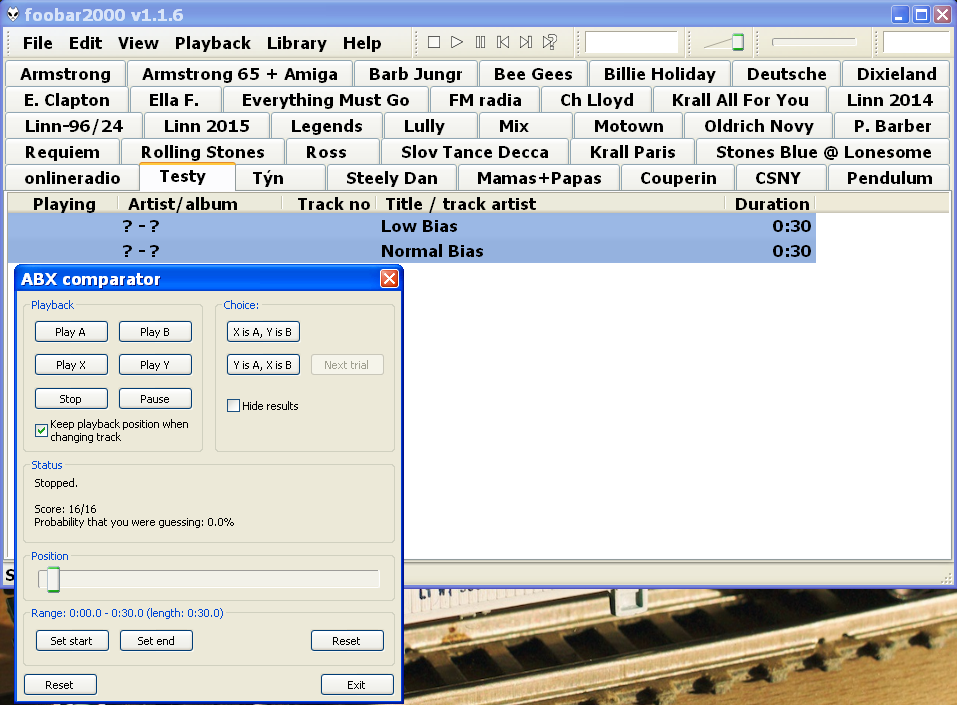Switch to the Pendulum playlist tab

point(889,178)
